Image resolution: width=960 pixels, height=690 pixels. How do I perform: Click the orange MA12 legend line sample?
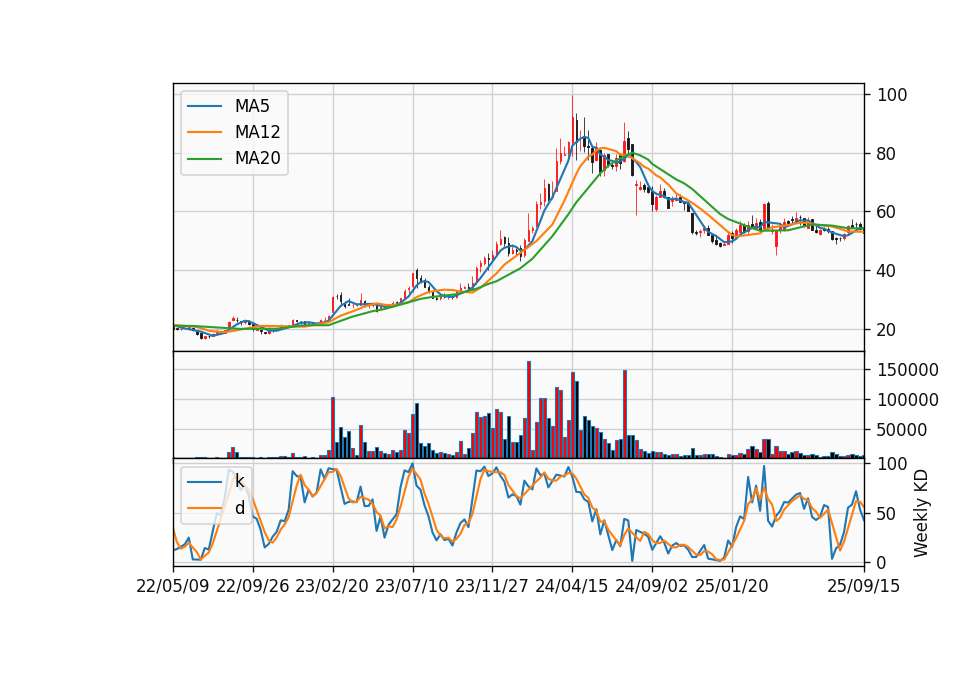[x=204, y=132]
